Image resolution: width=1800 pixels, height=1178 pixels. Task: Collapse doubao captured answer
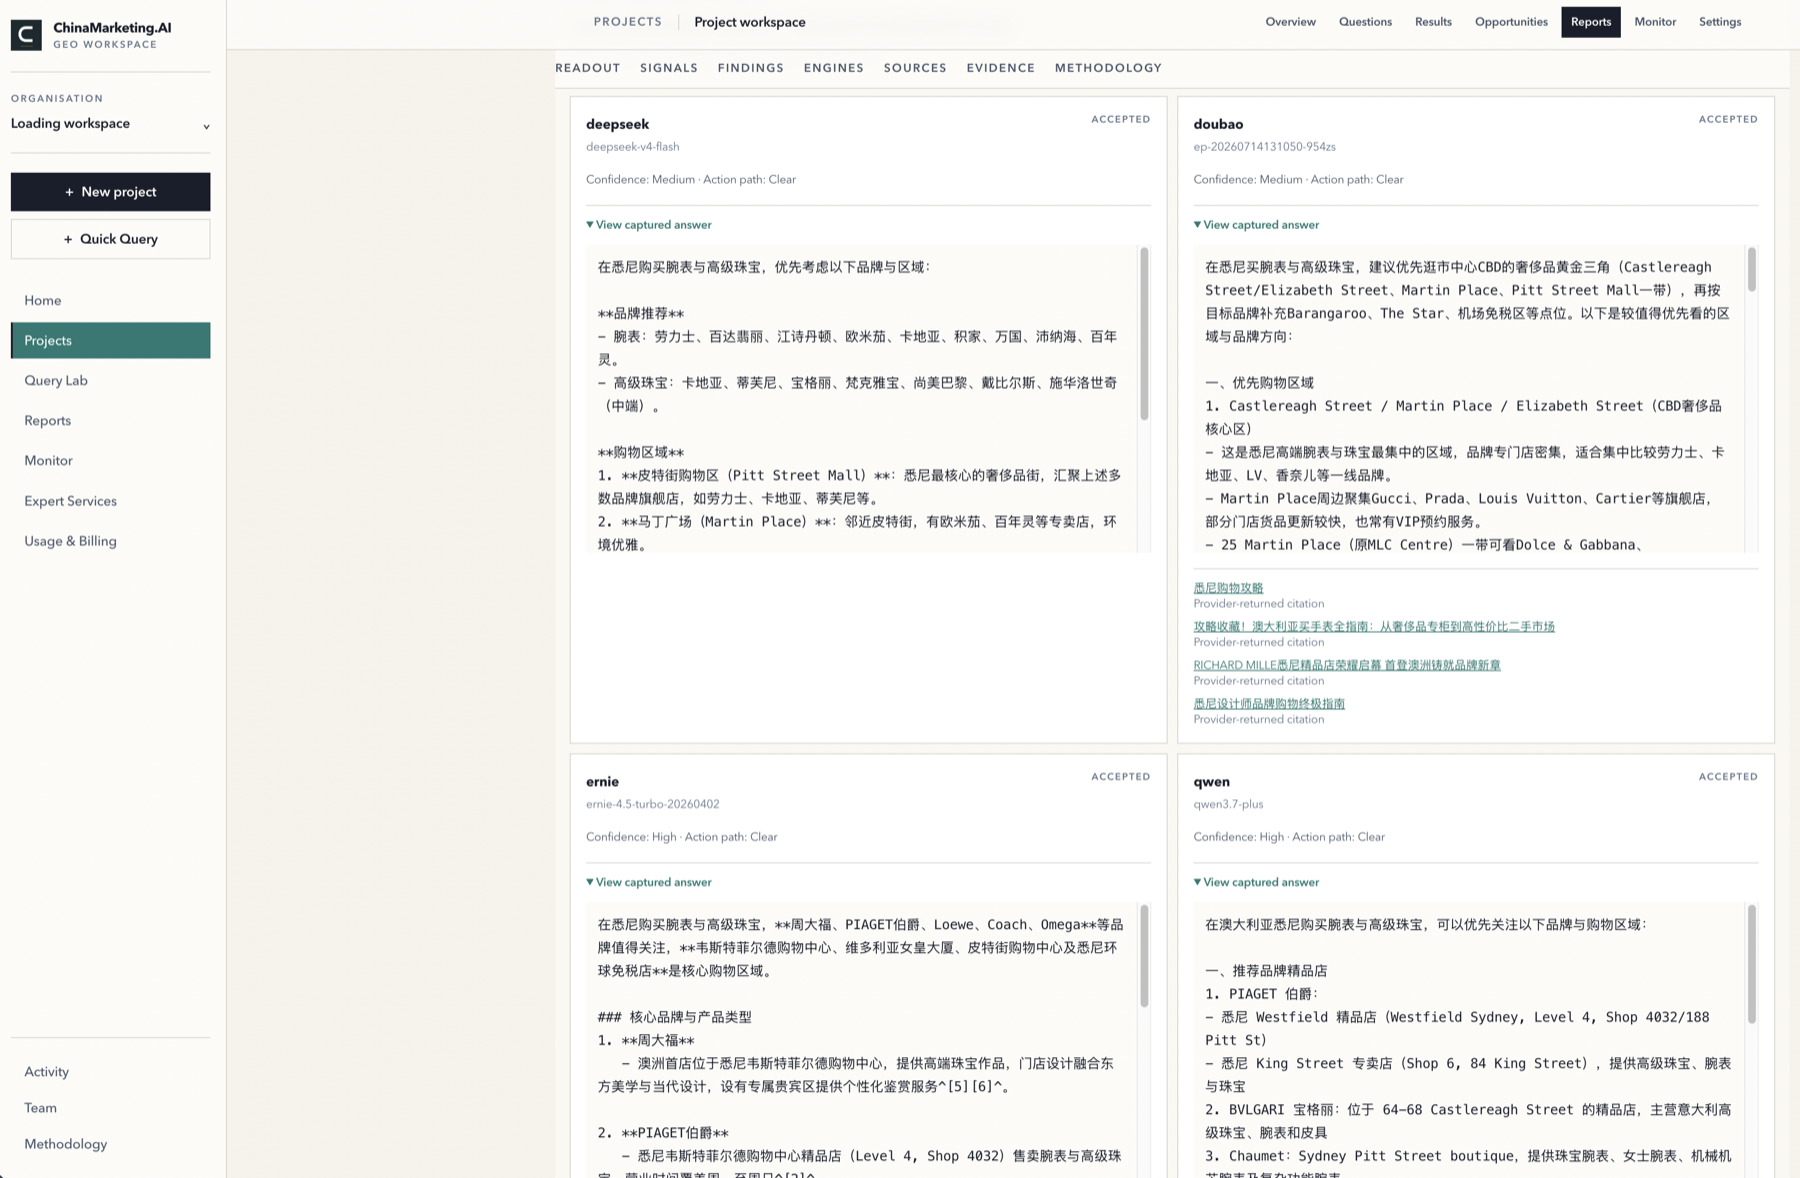tap(1256, 225)
